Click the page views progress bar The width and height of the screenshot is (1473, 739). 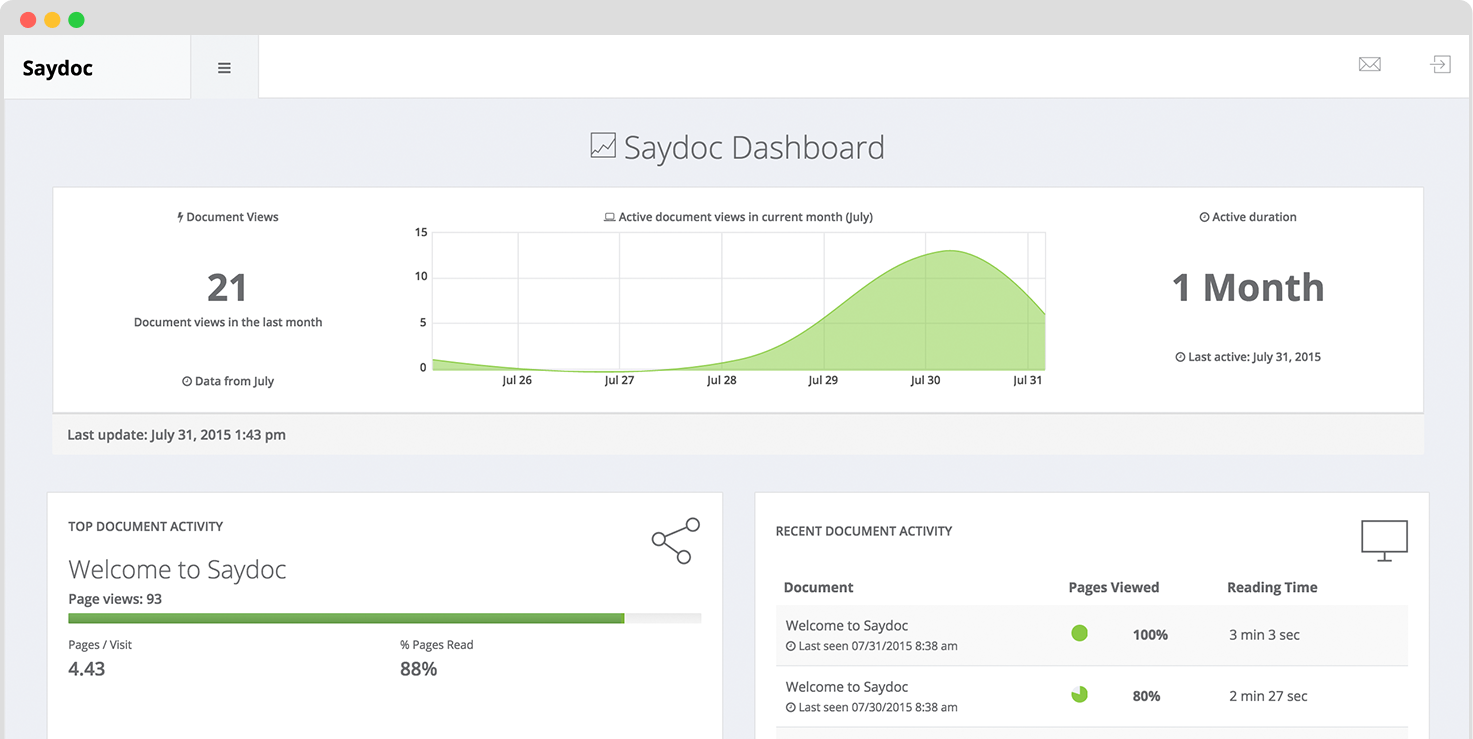point(385,618)
